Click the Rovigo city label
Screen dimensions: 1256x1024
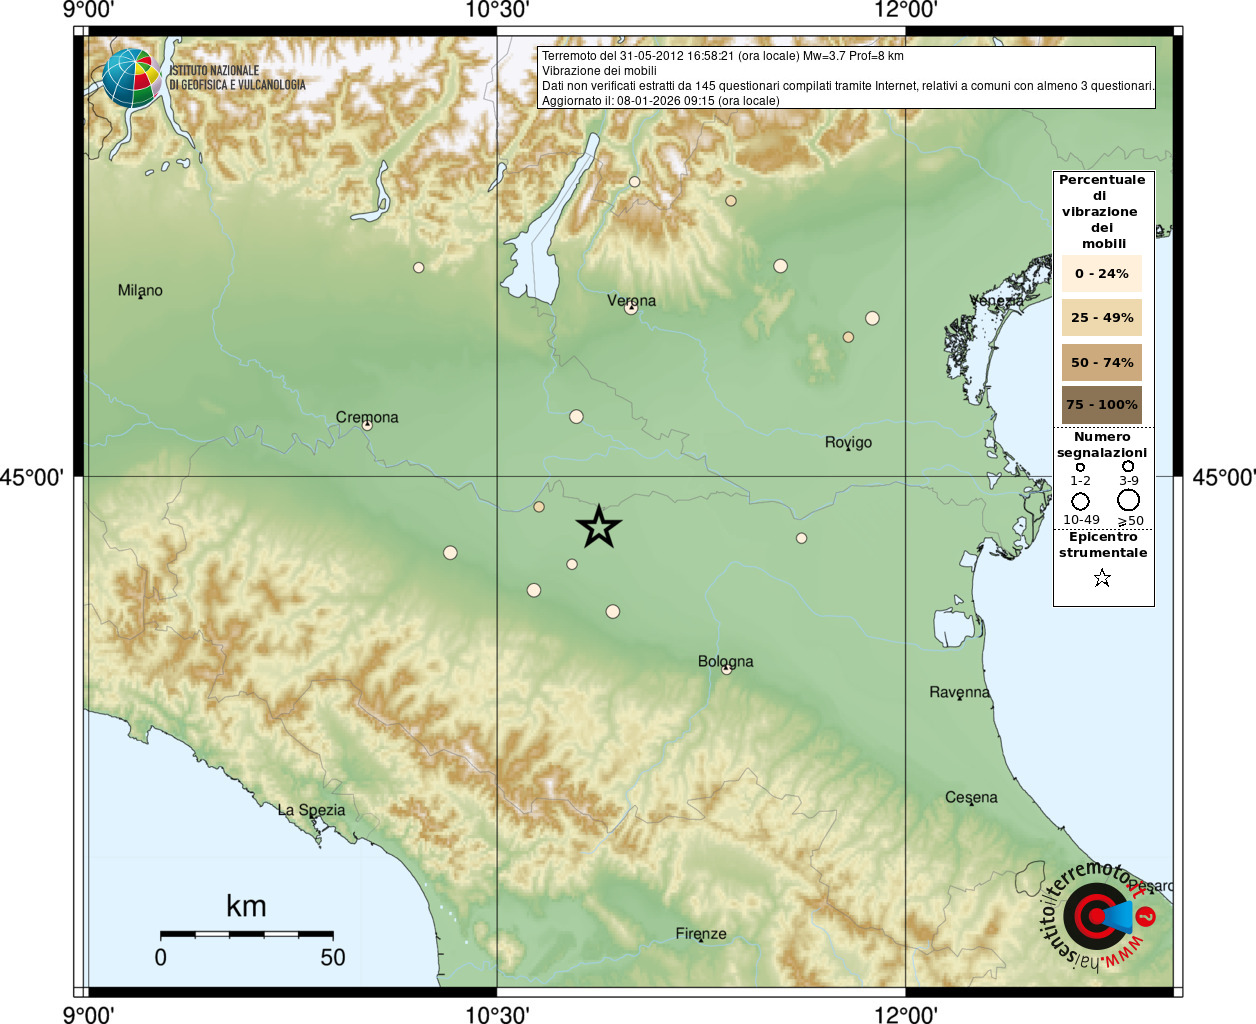pyautogui.click(x=848, y=442)
